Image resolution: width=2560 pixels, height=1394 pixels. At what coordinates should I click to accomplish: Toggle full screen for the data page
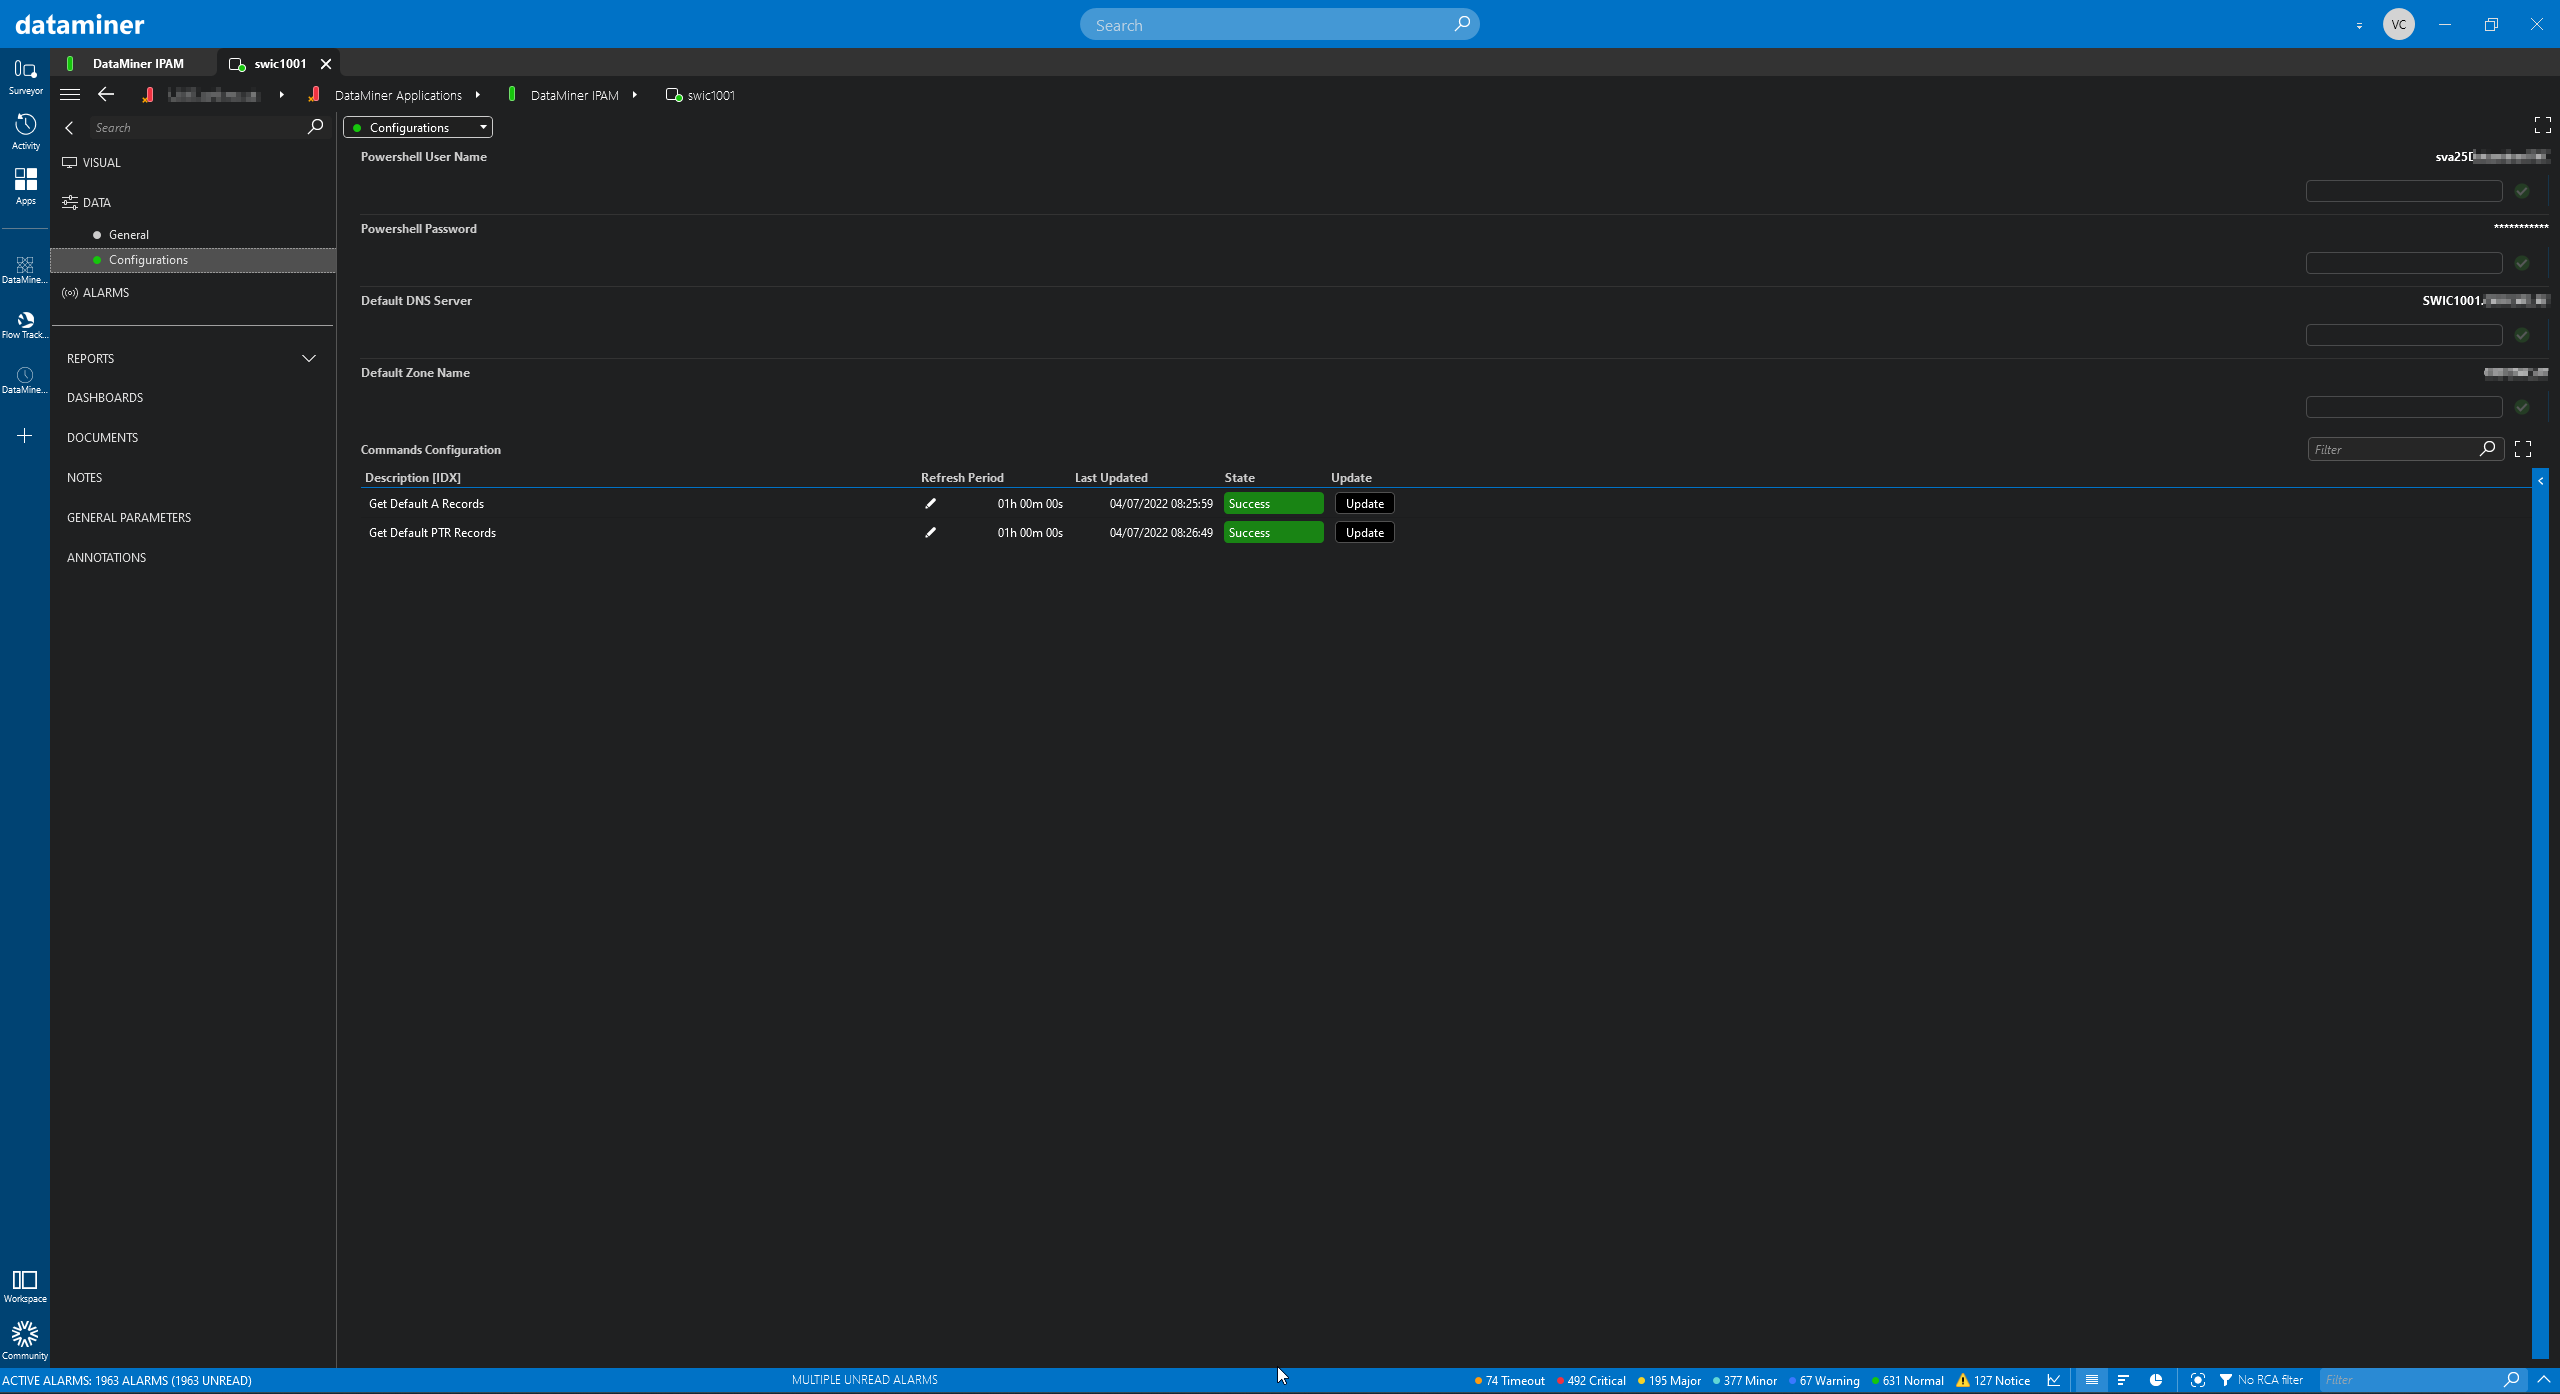coord(2542,125)
